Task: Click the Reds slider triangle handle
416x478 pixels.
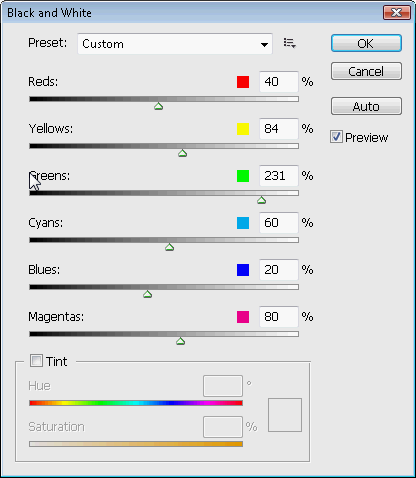Action: click(158, 106)
